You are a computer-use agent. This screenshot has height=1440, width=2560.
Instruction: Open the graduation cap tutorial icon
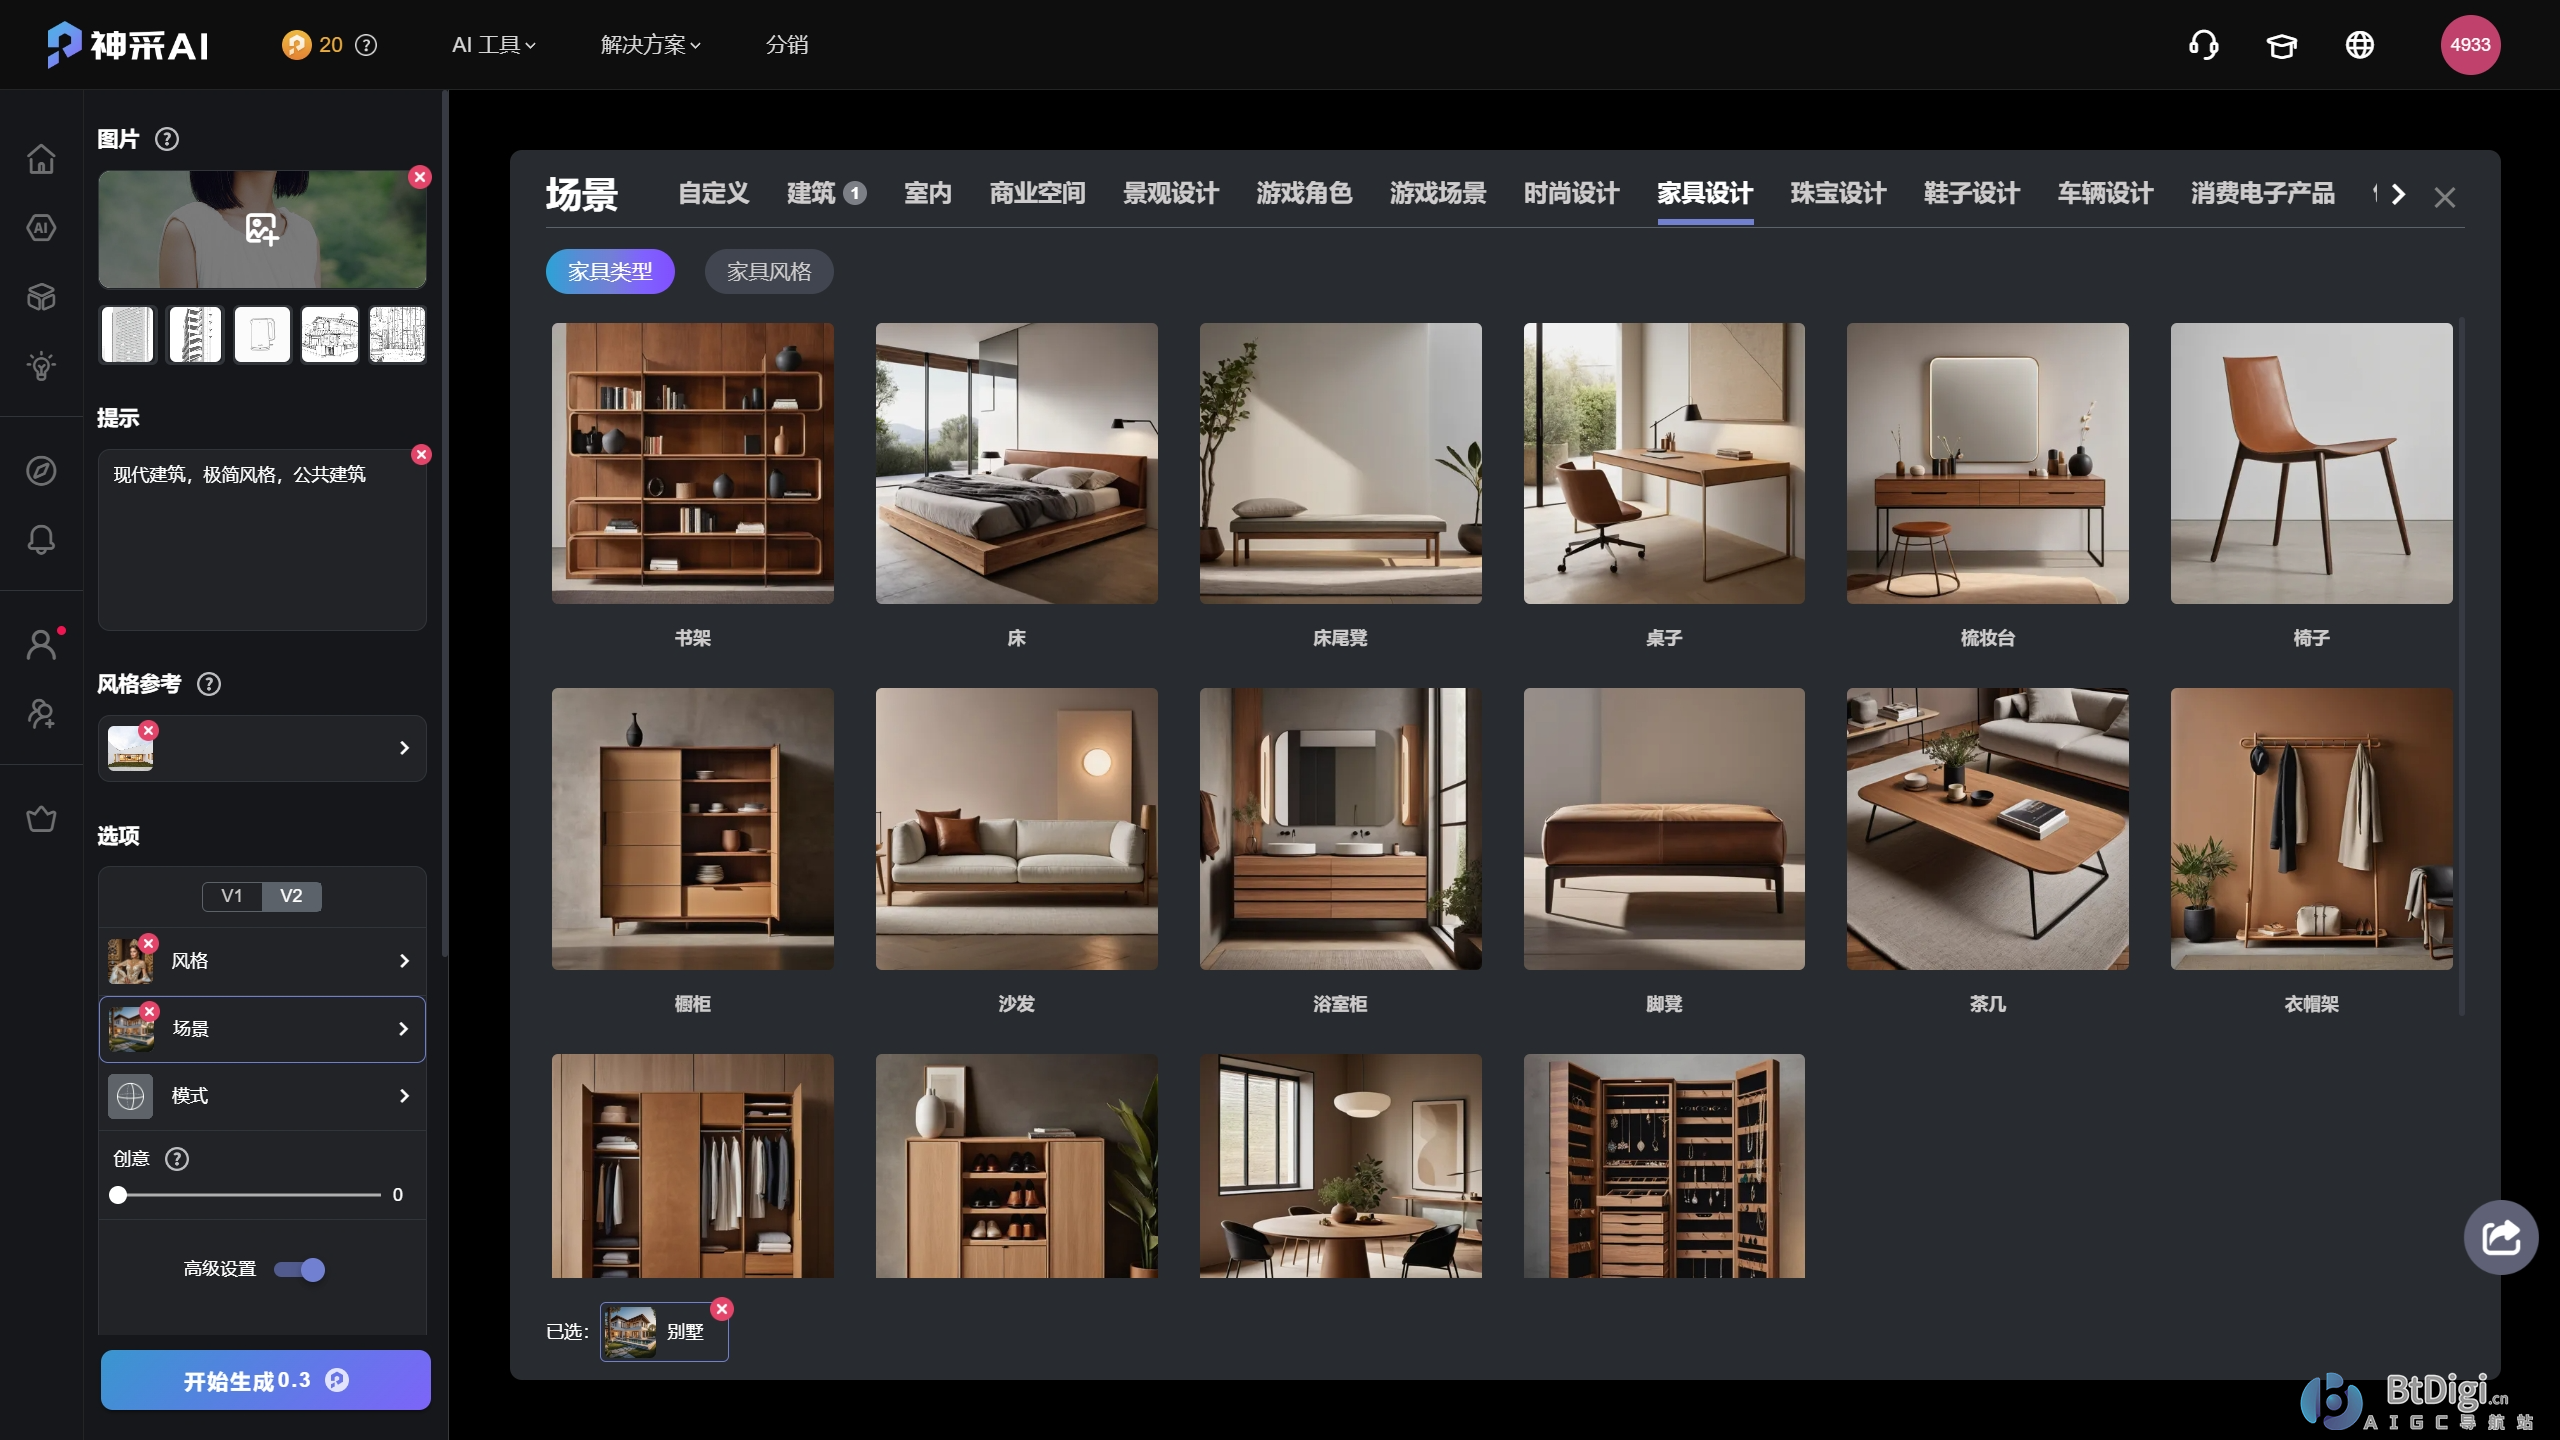[x=2281, y=45]
